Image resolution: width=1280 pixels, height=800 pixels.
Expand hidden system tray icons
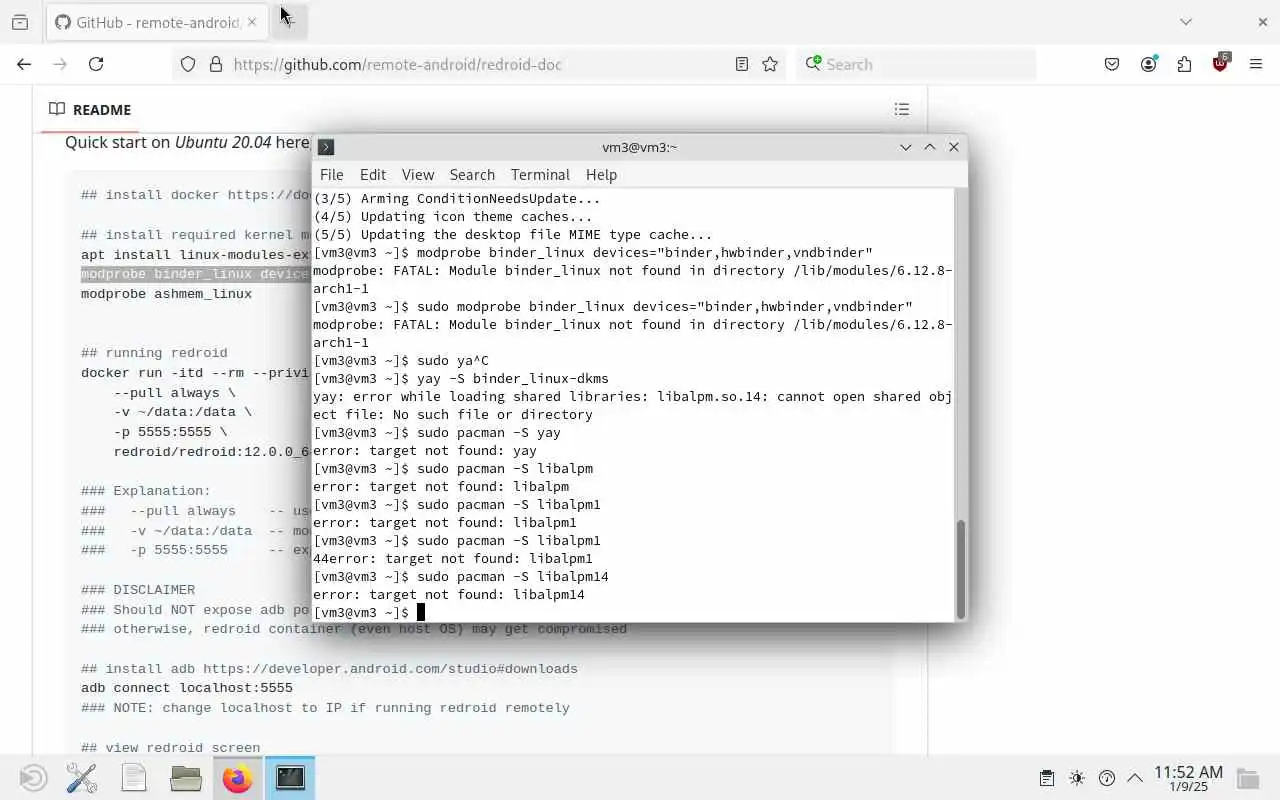click(x=1135, y=778)
